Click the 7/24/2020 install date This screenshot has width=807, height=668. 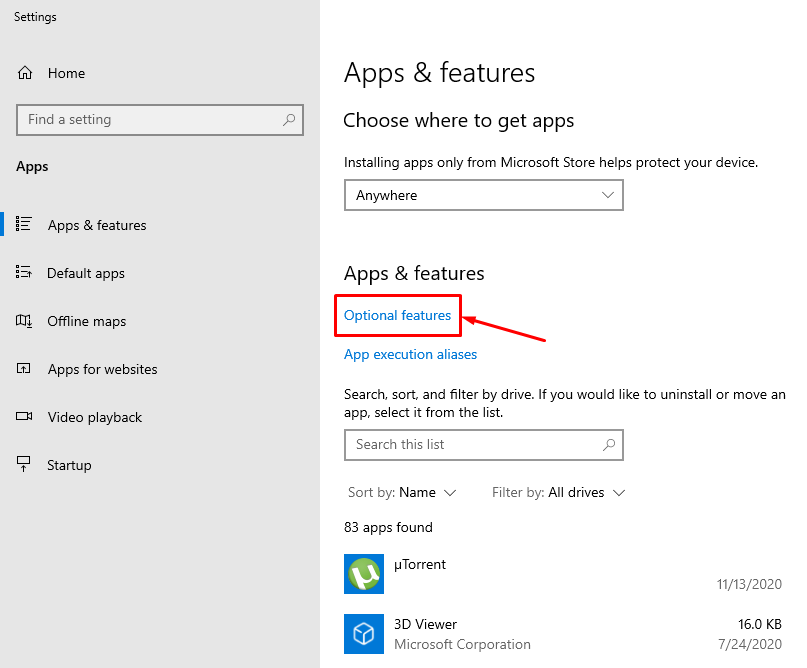coord(750,644)
